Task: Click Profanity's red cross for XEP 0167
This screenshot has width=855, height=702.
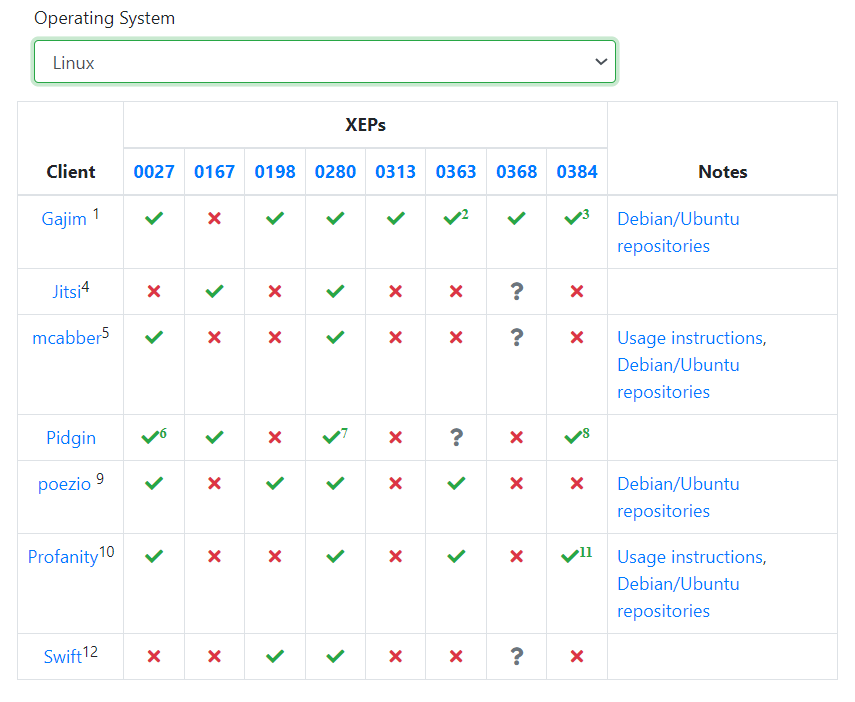Action: pyautogui.click(x=214, y=556)
